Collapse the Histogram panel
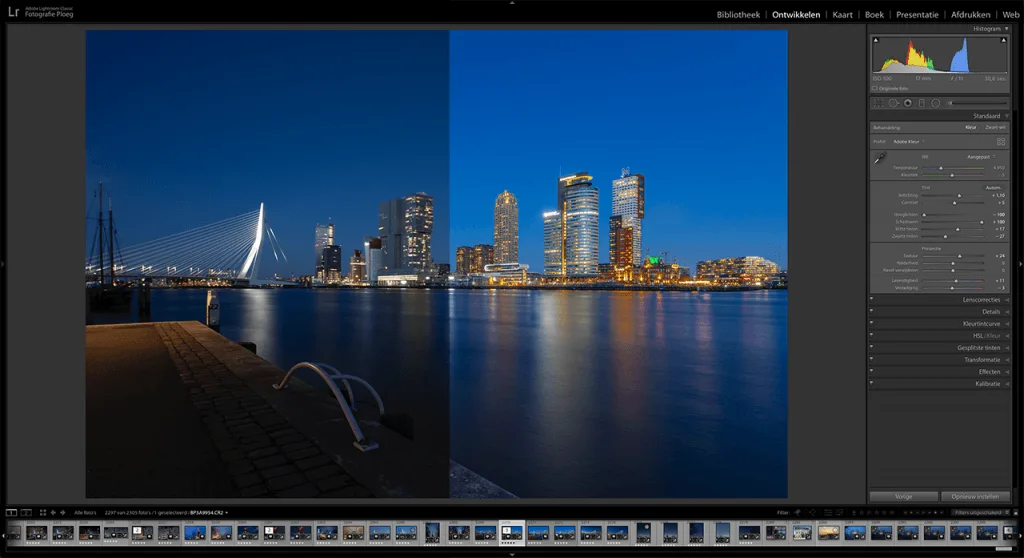This screenshot has height=558, width=1024. pyautogui.click(x=1006, y=29)
